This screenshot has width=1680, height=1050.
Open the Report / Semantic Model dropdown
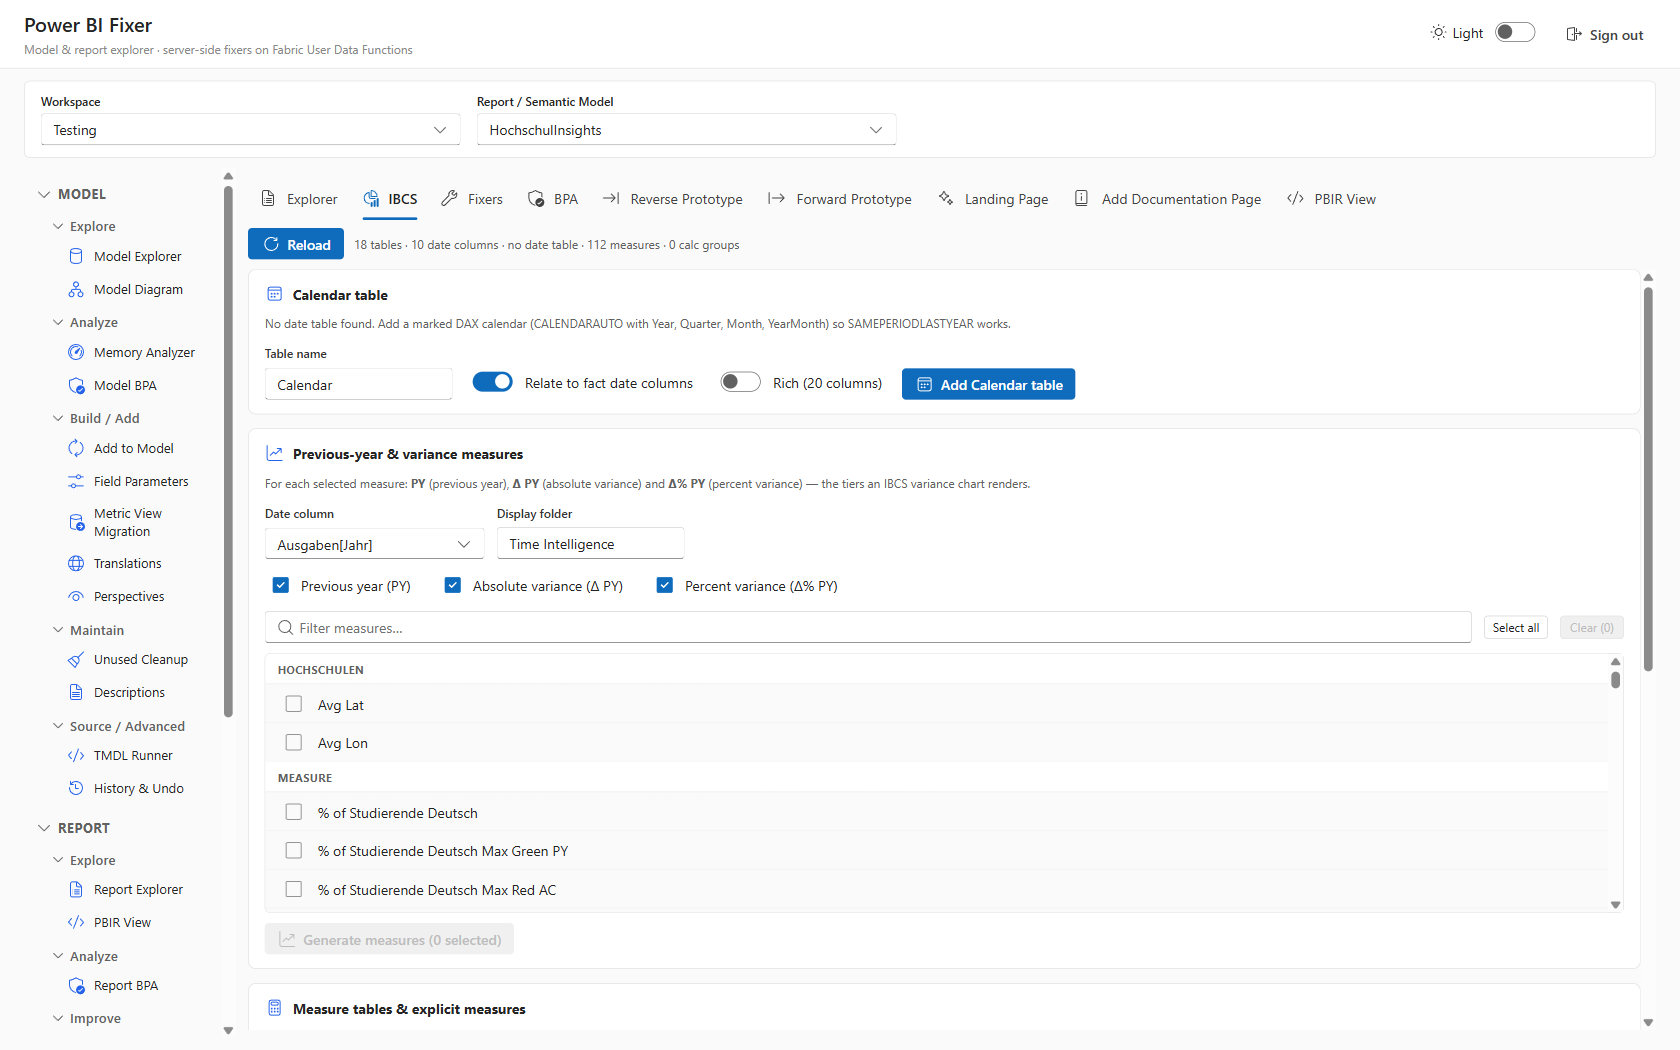pyautogui.click(x=686, y=130)
